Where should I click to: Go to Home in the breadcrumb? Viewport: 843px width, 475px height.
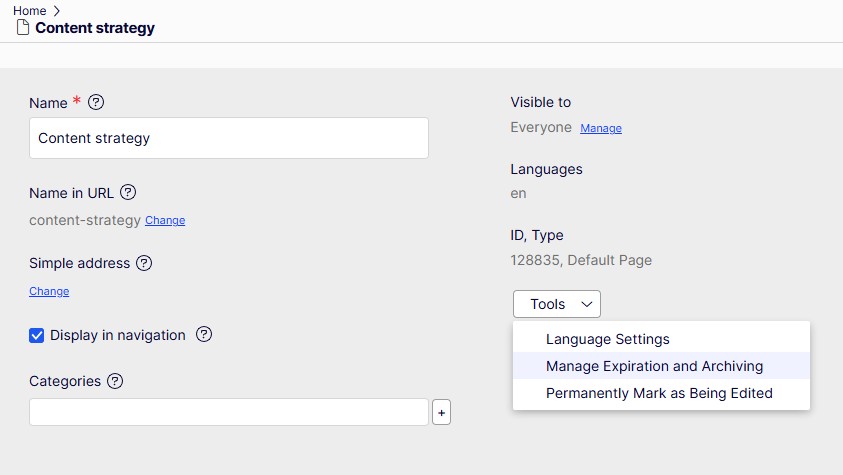29,11
